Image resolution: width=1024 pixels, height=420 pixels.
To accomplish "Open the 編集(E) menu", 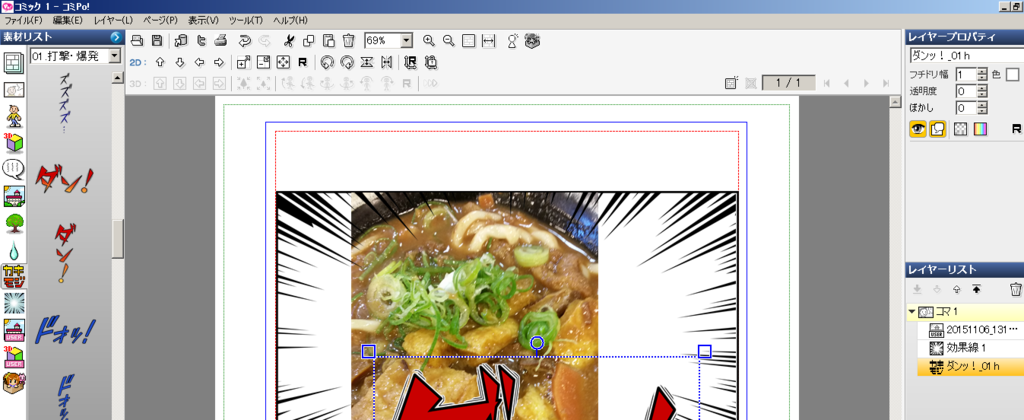I will [68, 20].
